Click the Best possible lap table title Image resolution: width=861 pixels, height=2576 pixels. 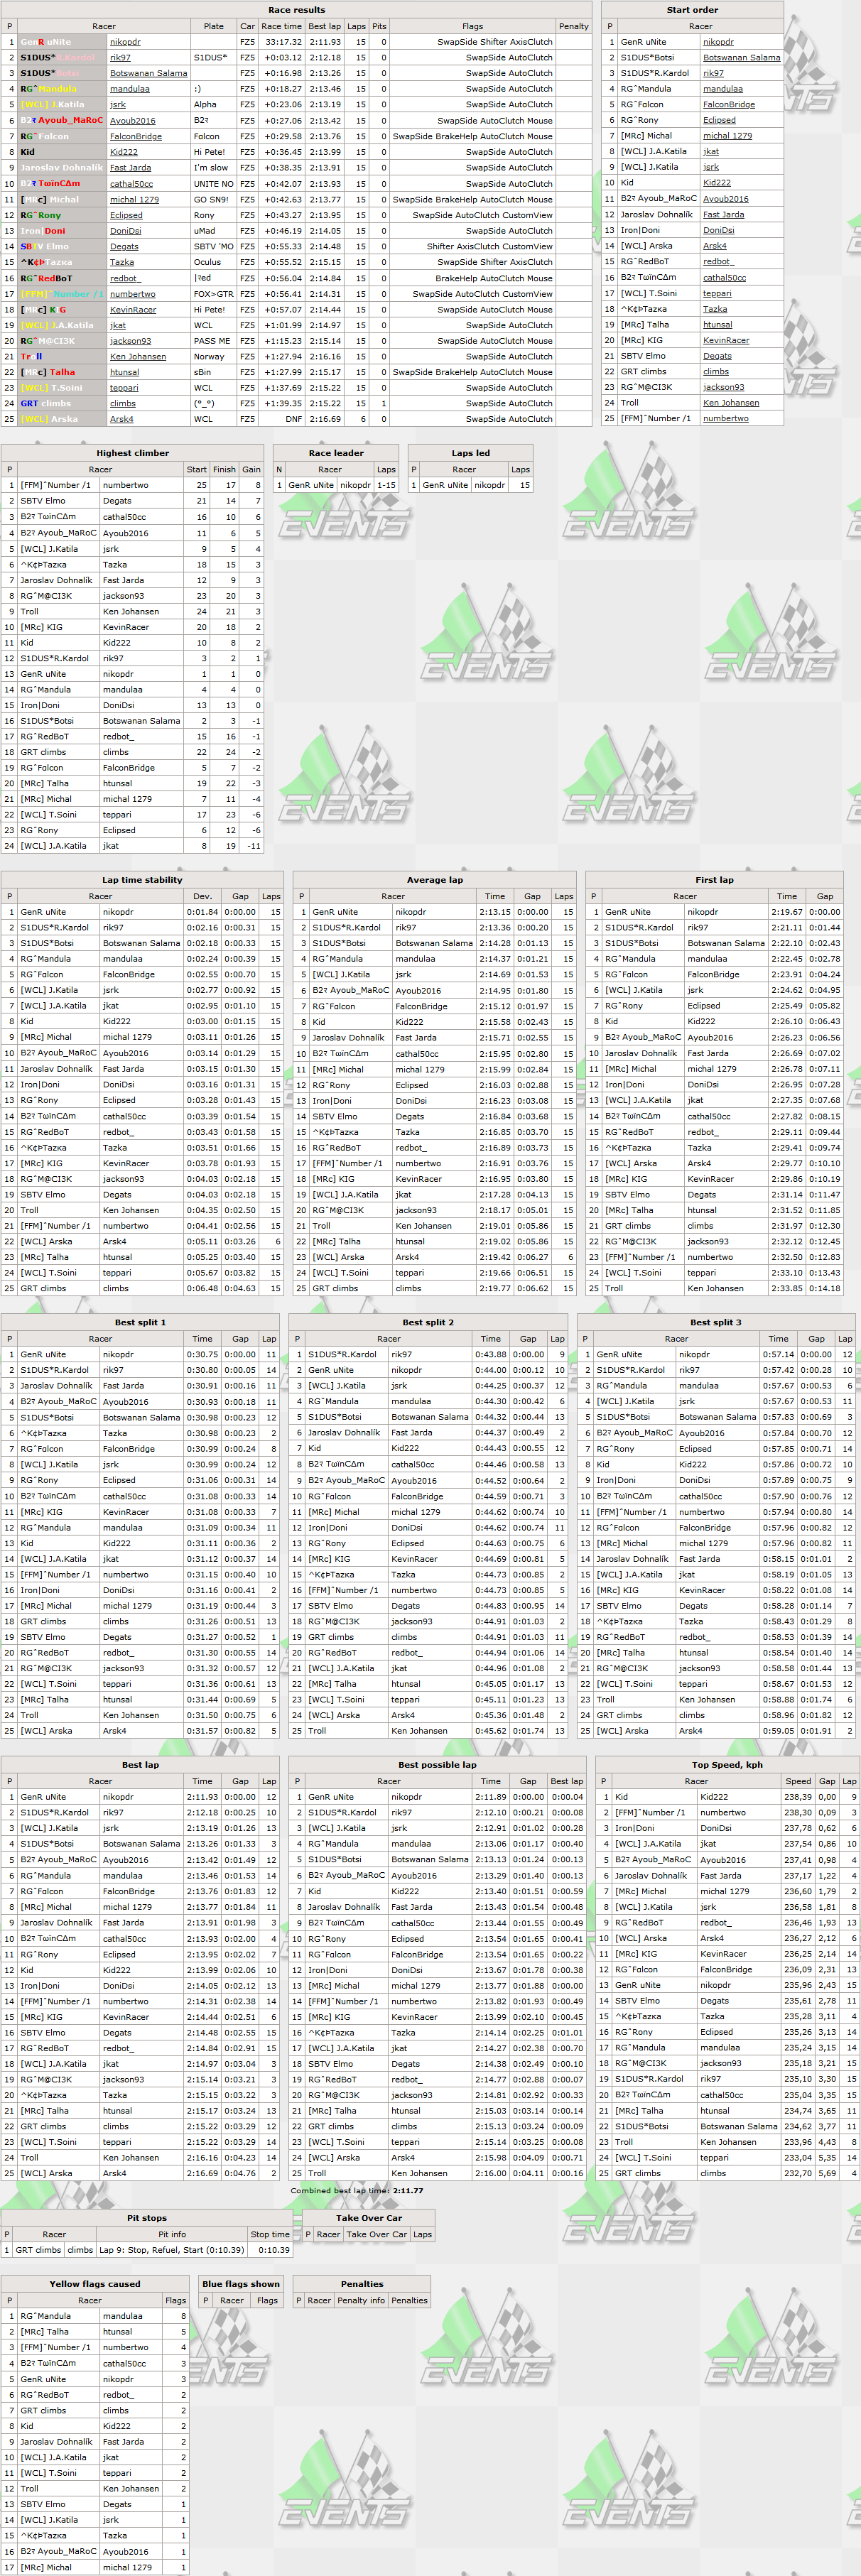point(437,1765)
